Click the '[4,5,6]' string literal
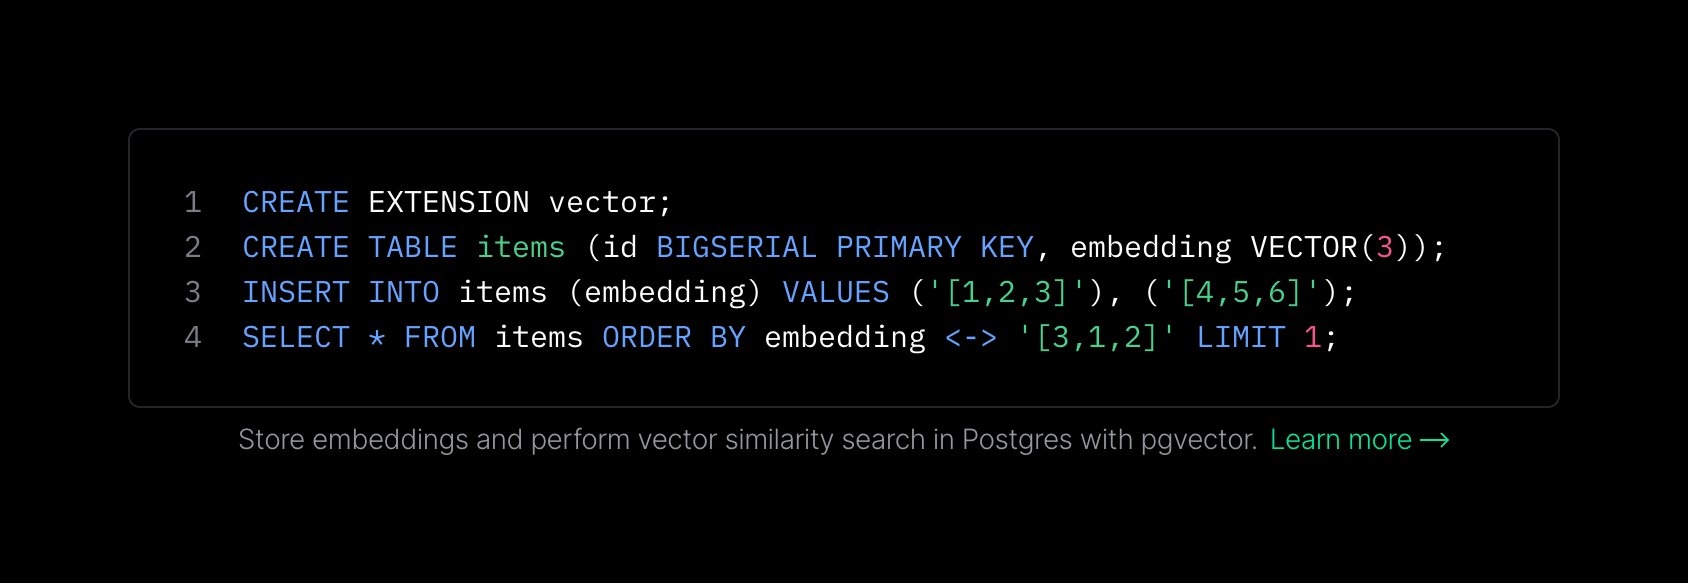The image size is (1688, 583). (1241, 293)
